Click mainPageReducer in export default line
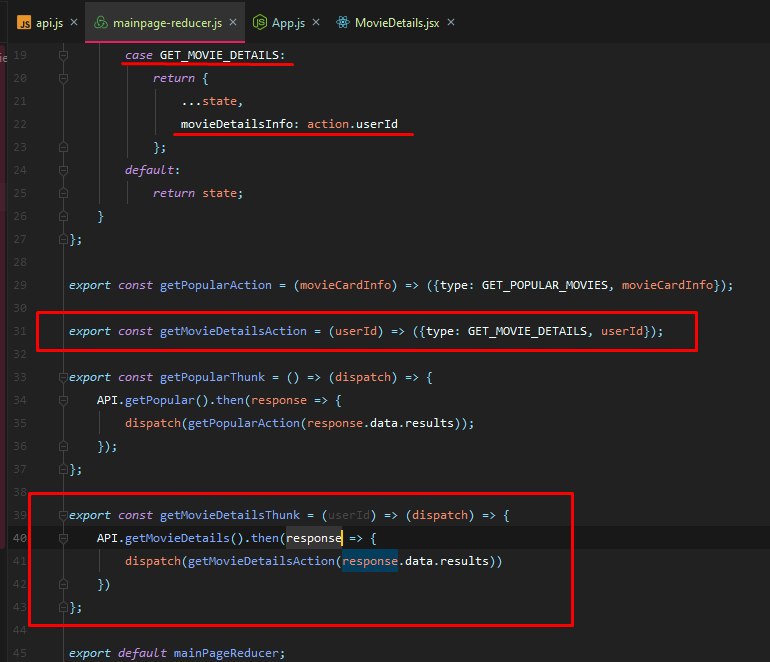The height and width of the screenshot is (662, 770). [x=226, y=653]
